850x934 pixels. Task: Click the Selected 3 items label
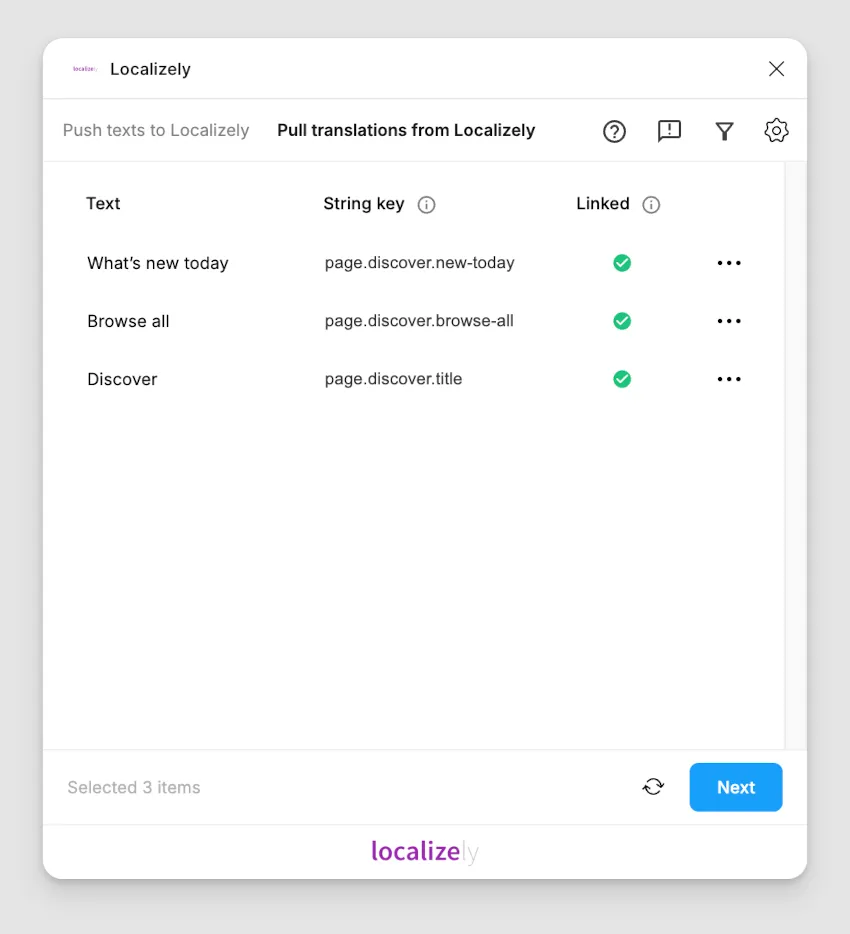pos(133,787)
